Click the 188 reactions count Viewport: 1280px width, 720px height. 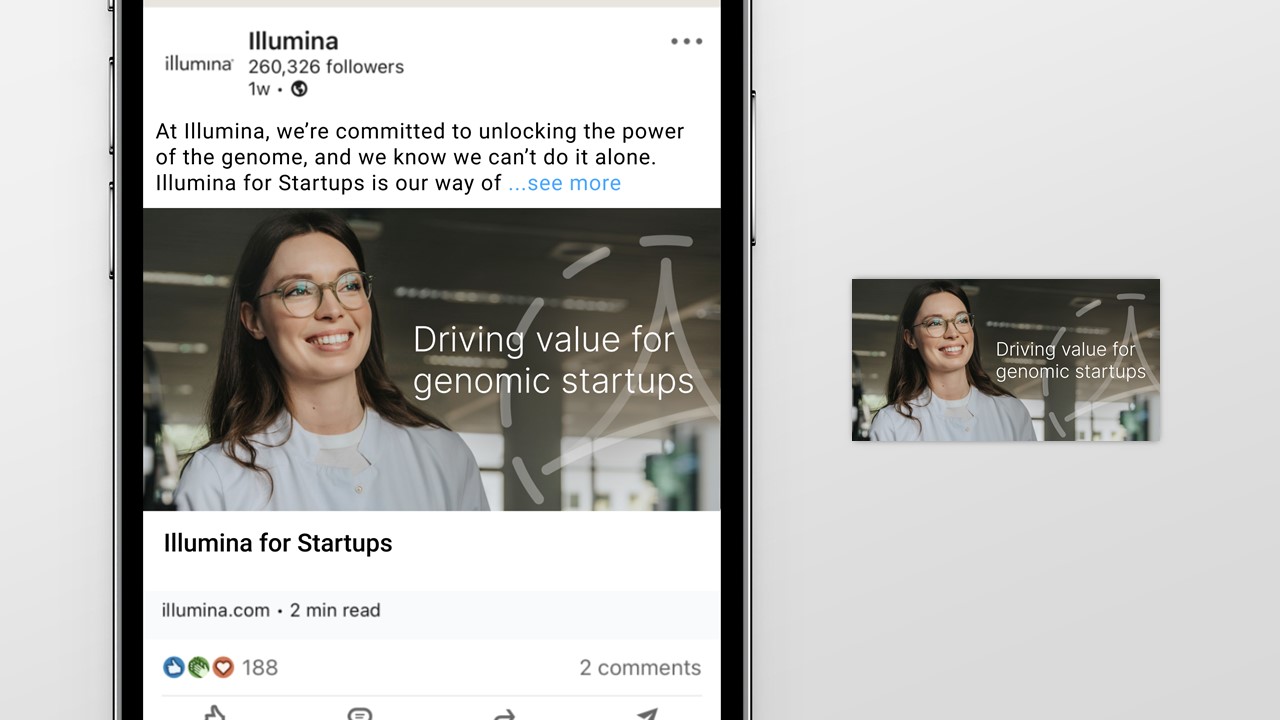point(260,668)
